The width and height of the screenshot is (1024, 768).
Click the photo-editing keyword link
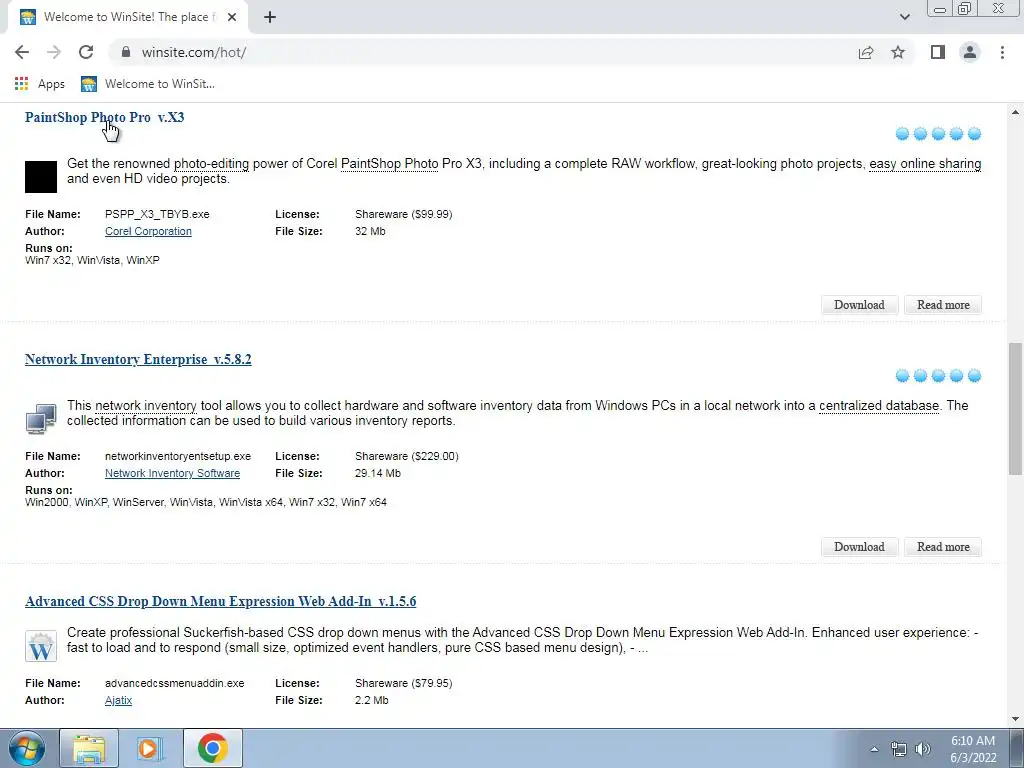coord(212,163)
